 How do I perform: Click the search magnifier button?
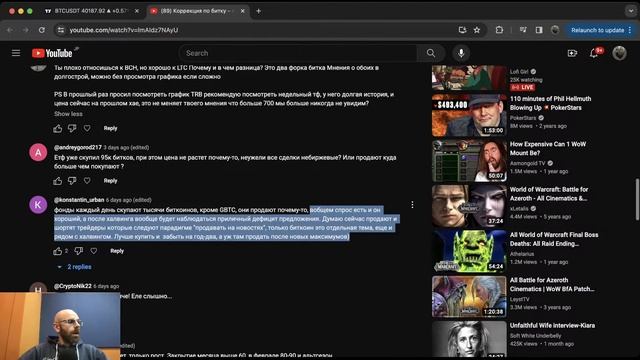coord(431,53)
